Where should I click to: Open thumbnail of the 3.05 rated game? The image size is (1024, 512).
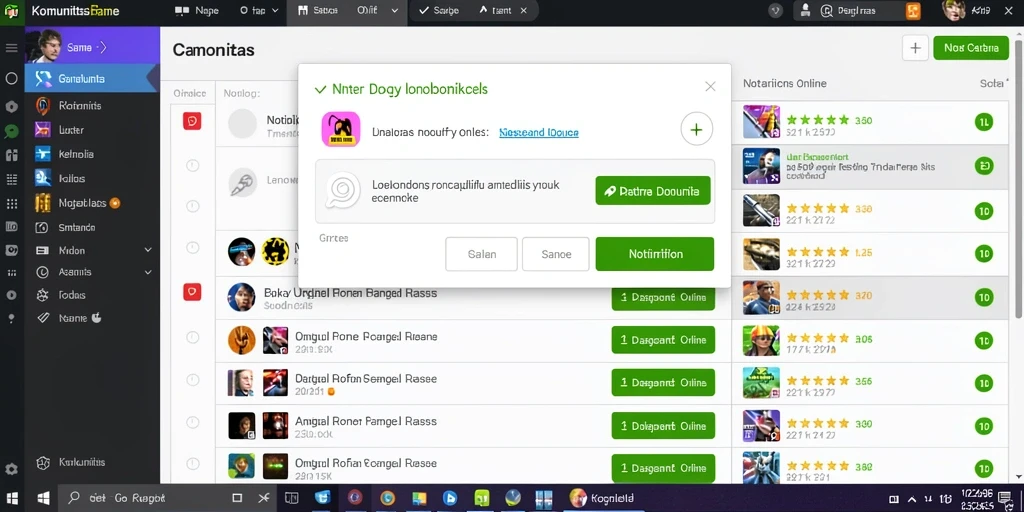pos(761,340)
